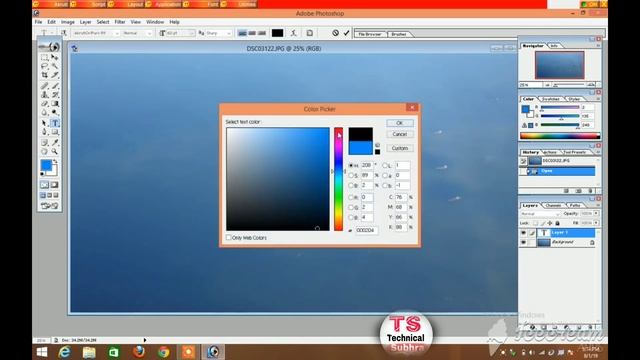Open the File menu
The height and width of the screenshot is (360, 640).
38,22
